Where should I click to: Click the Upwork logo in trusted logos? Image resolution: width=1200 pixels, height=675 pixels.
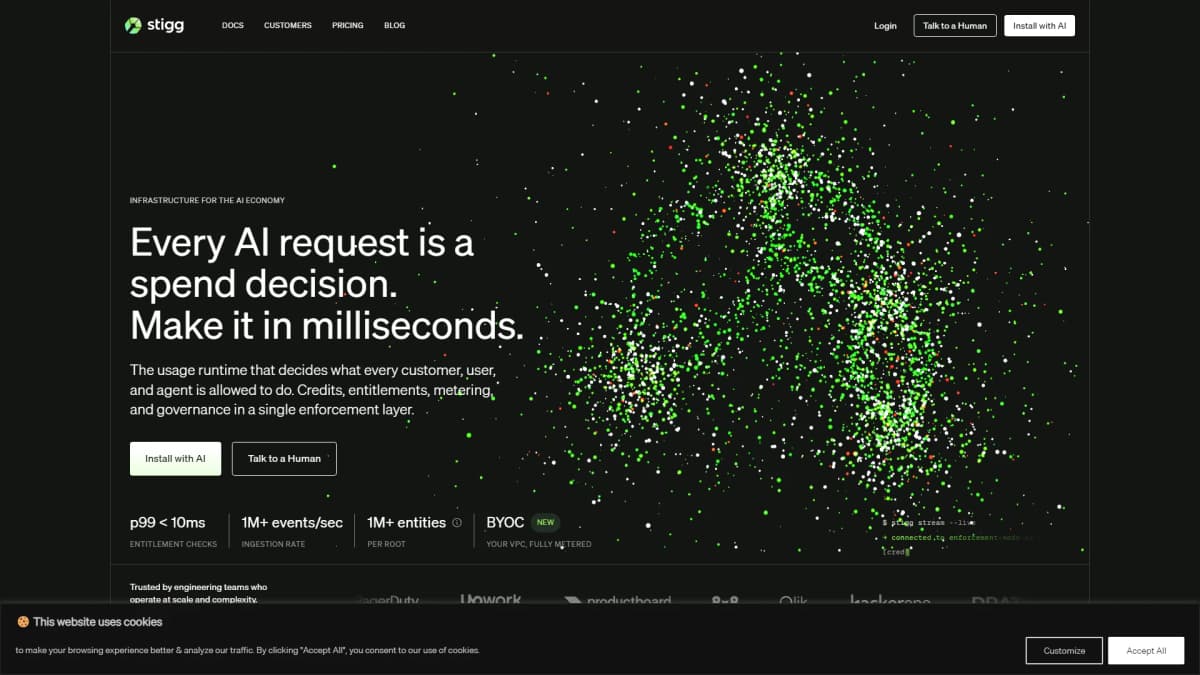point(491,599)
